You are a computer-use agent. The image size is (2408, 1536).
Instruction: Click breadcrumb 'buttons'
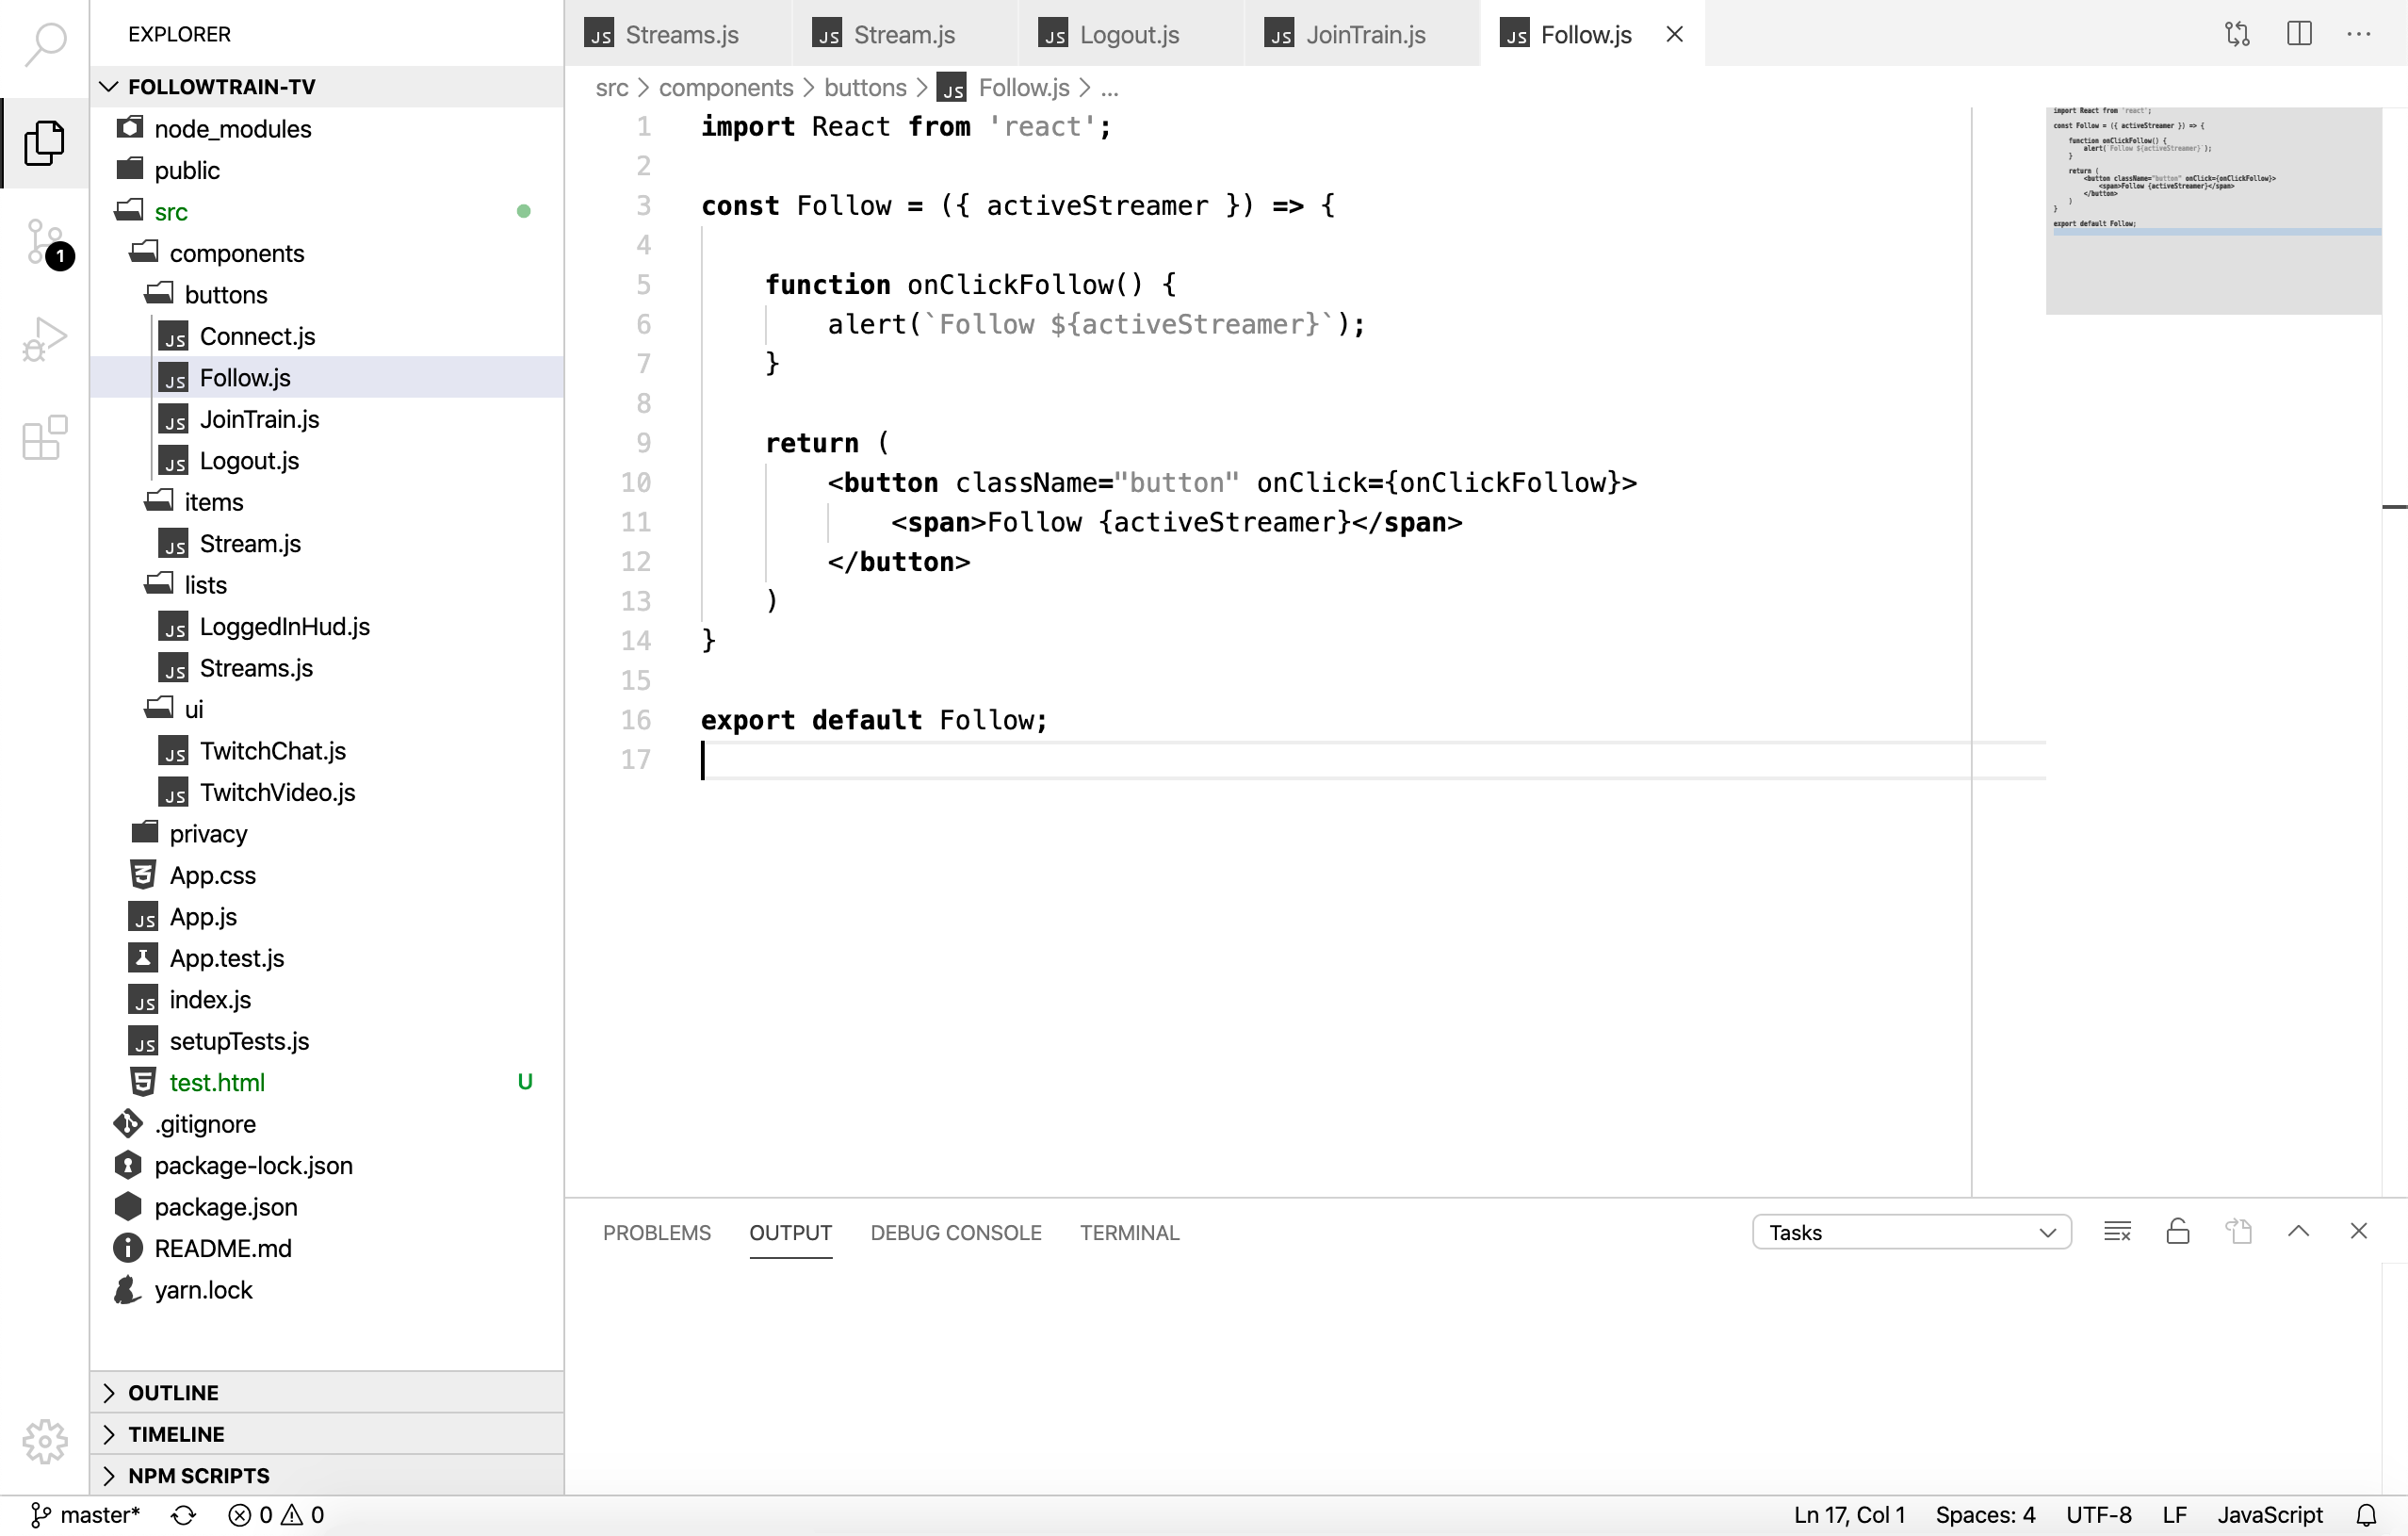(x=865, y=88)
